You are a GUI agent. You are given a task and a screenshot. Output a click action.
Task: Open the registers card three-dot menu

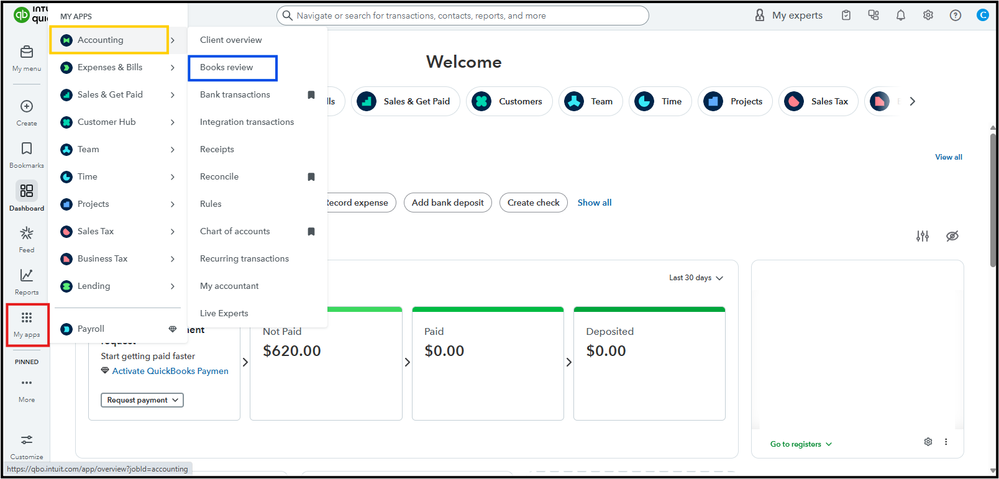coord(946,441)
